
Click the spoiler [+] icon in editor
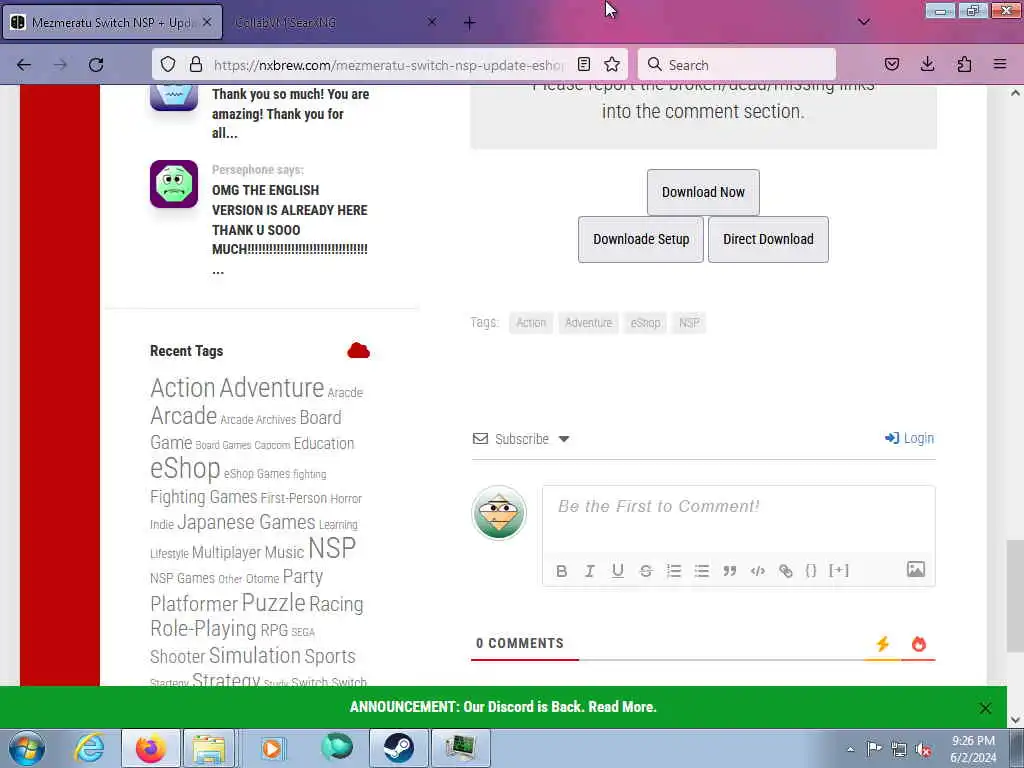839,570
